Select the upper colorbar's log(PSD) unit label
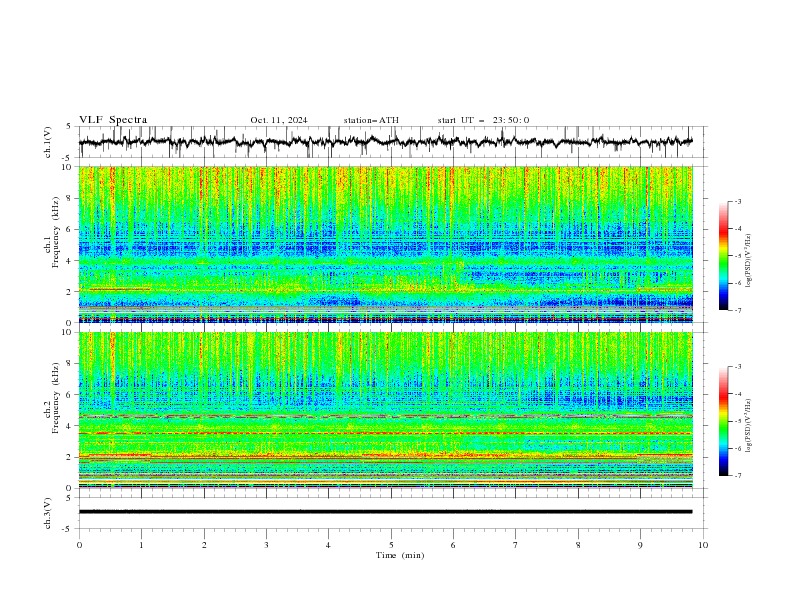Image resolution: width=792 pixels, height=612 pixels. [749, 261]
